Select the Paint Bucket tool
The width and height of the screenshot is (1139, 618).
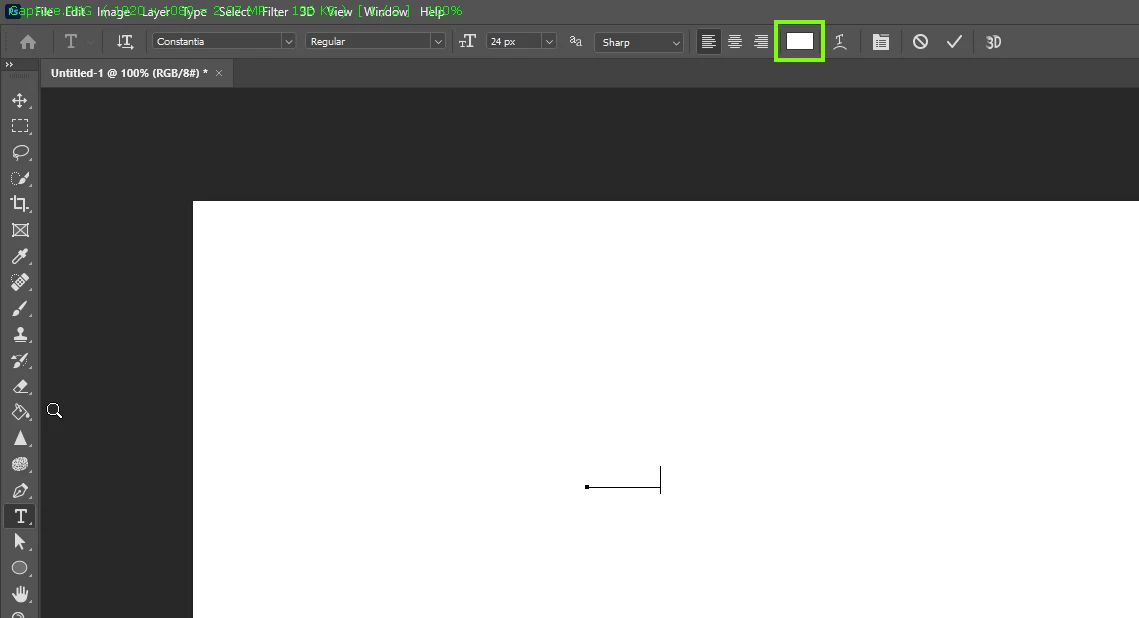(x=20, y=412)
